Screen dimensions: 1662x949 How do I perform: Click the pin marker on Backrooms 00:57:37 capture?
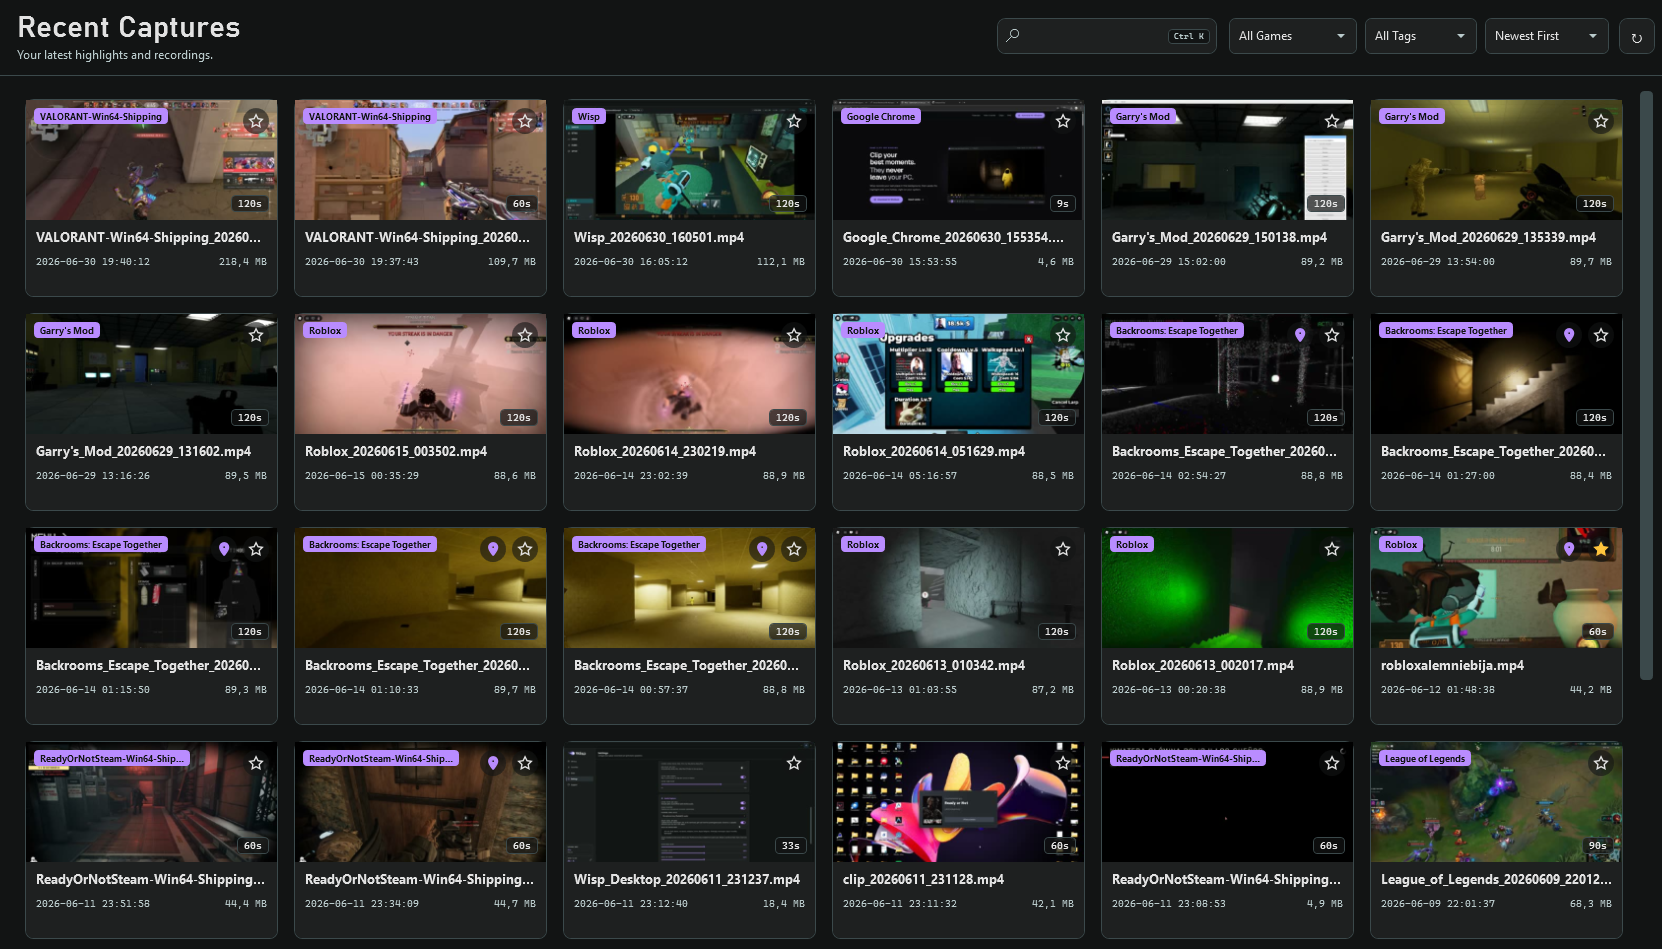[x=762, y=549]
